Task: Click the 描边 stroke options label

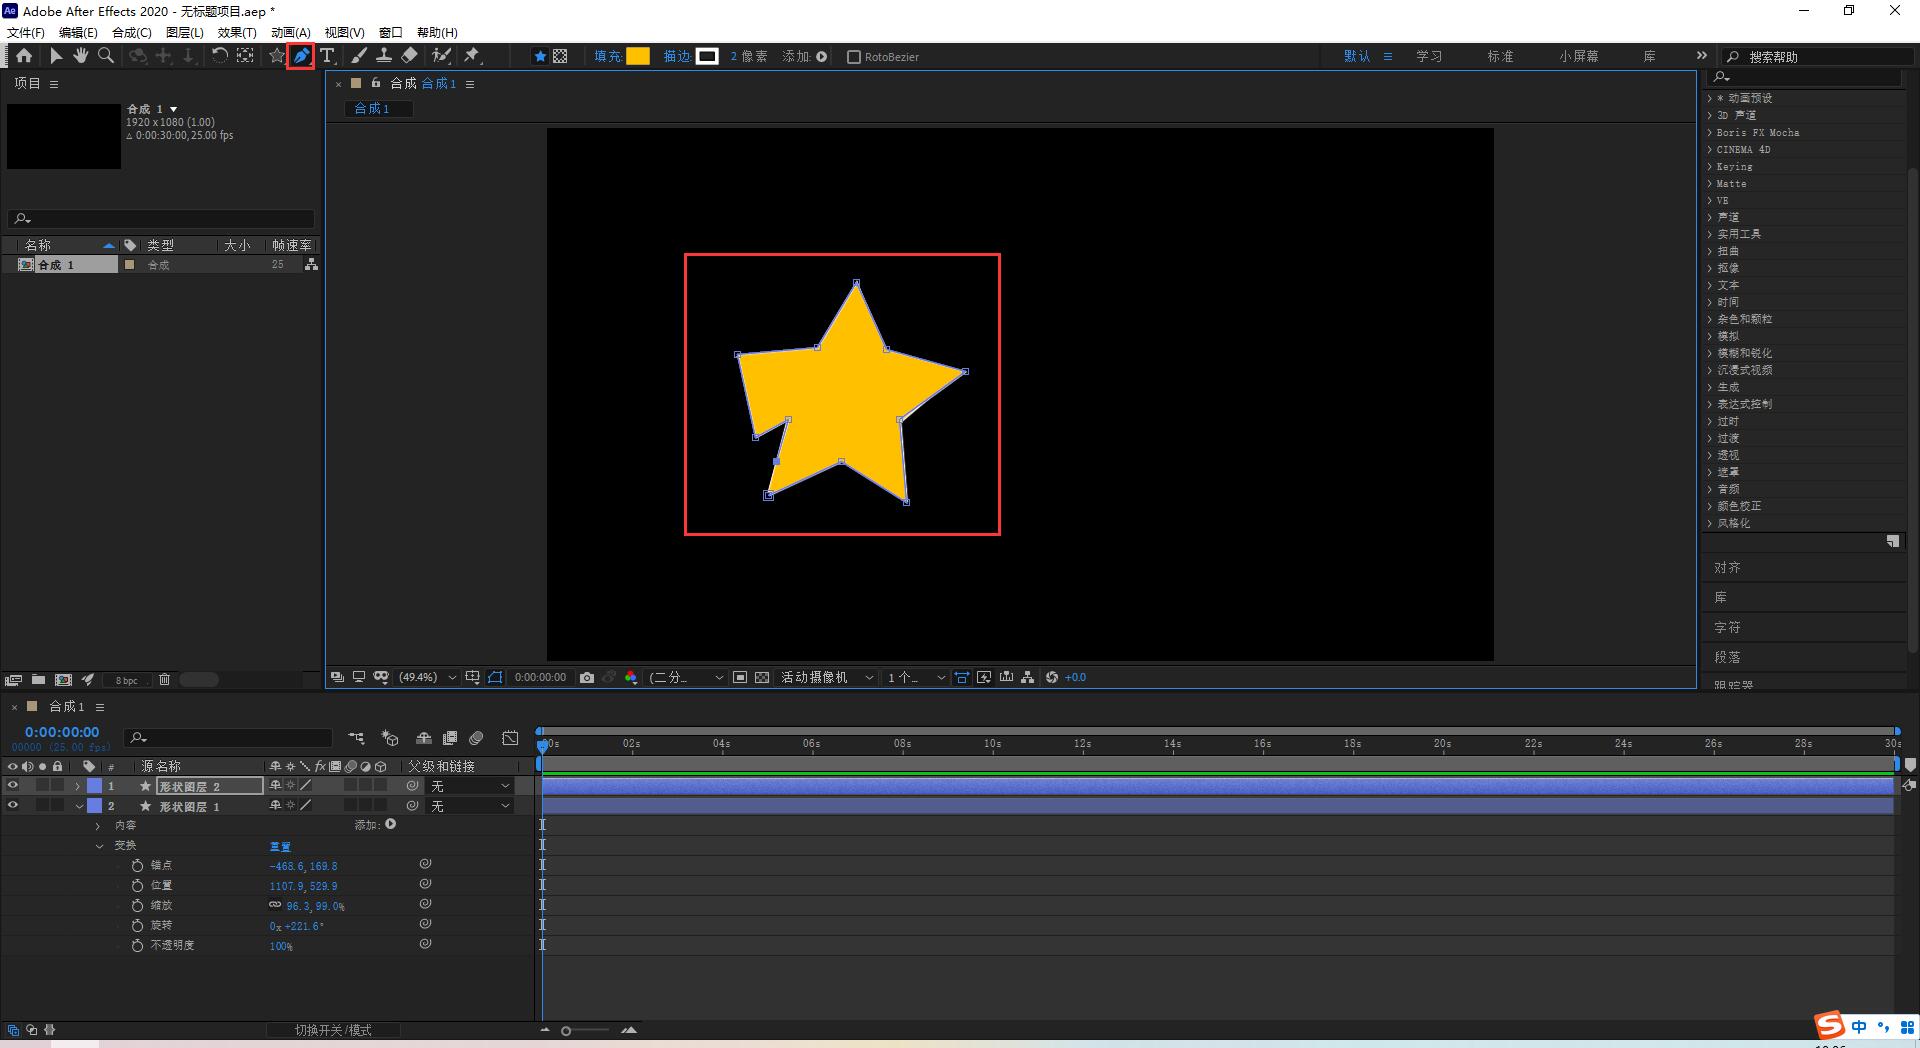Action: click(677, 57)
